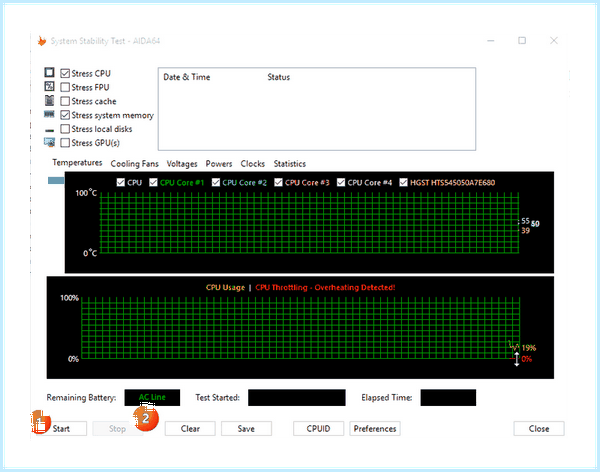Click the 19% CPU usage value
The height and width of the screenshot is (472, 600).
pyautogui.click(x=528, y=348)
